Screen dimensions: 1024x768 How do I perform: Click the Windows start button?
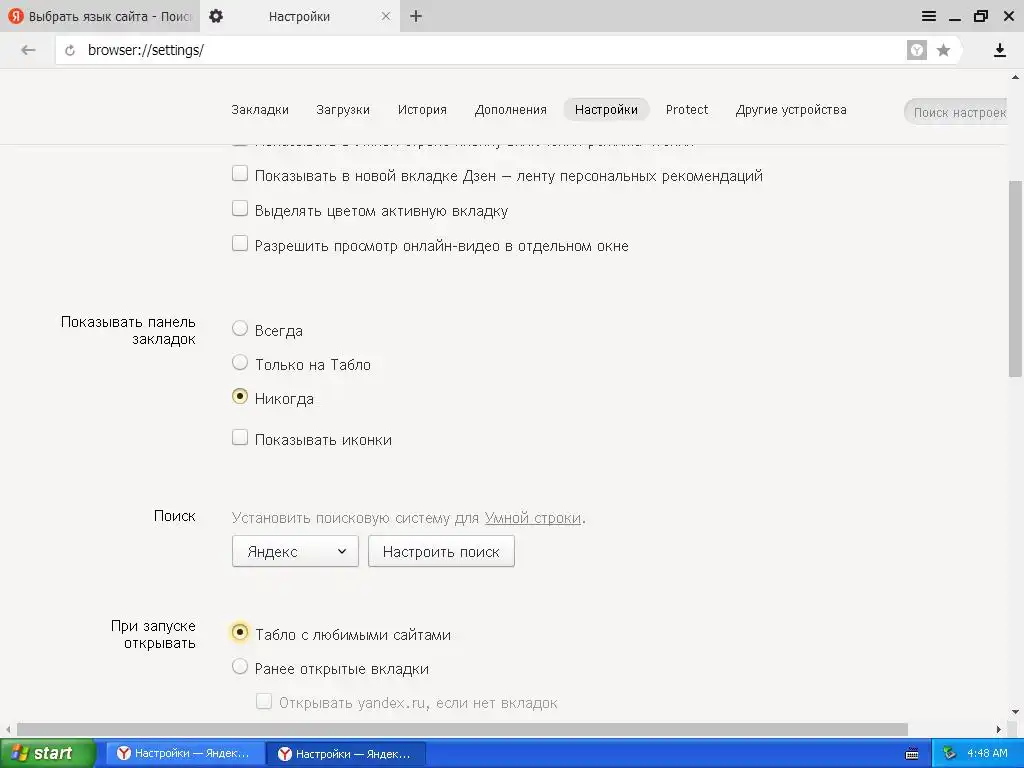tap(47, 753)
